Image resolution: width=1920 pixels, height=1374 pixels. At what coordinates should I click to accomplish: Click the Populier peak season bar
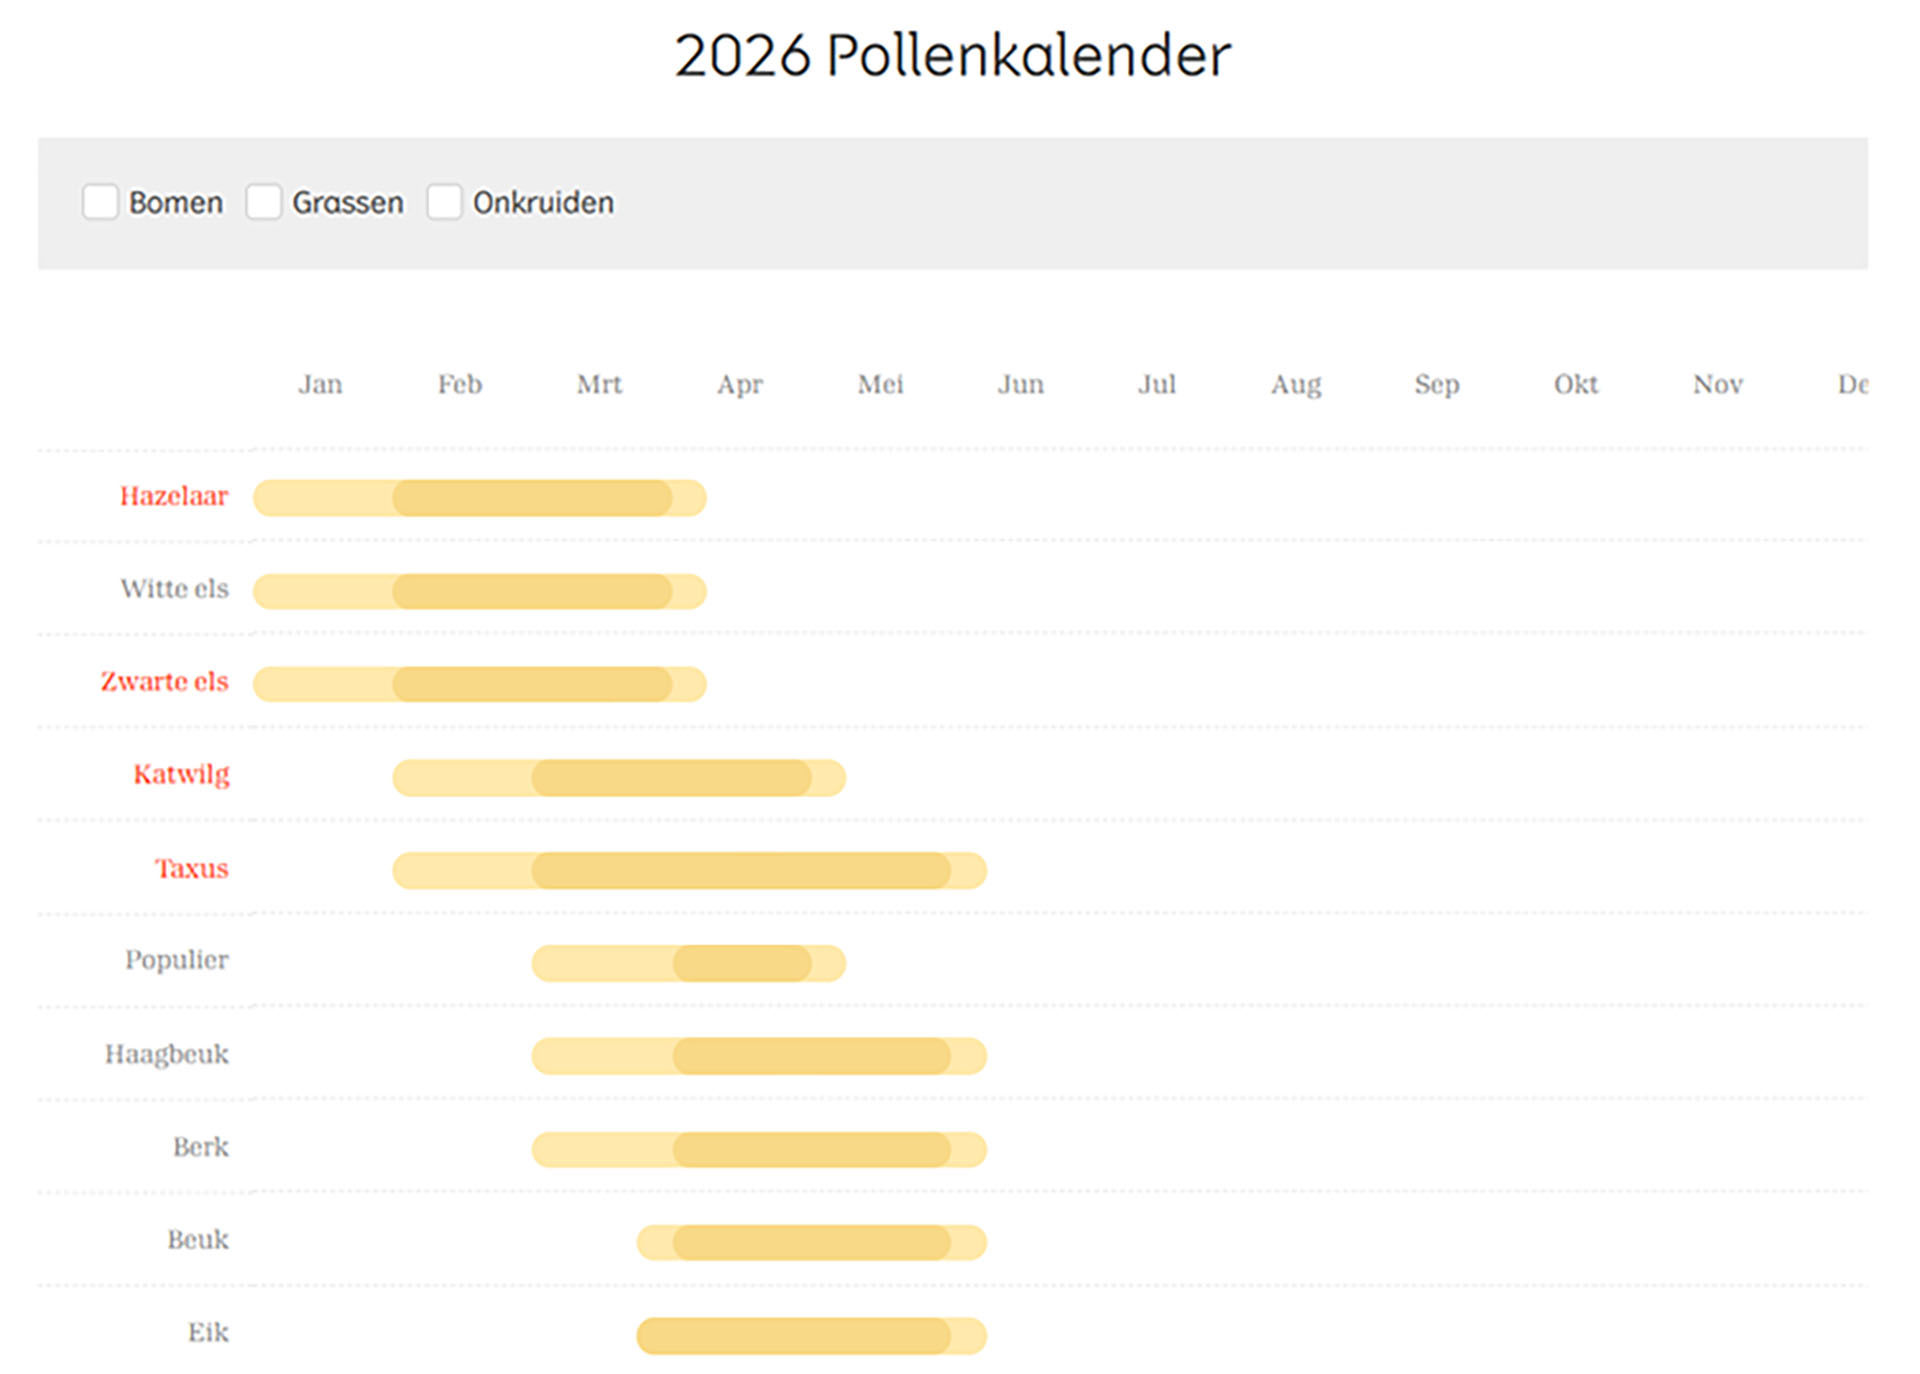[742, 964]
